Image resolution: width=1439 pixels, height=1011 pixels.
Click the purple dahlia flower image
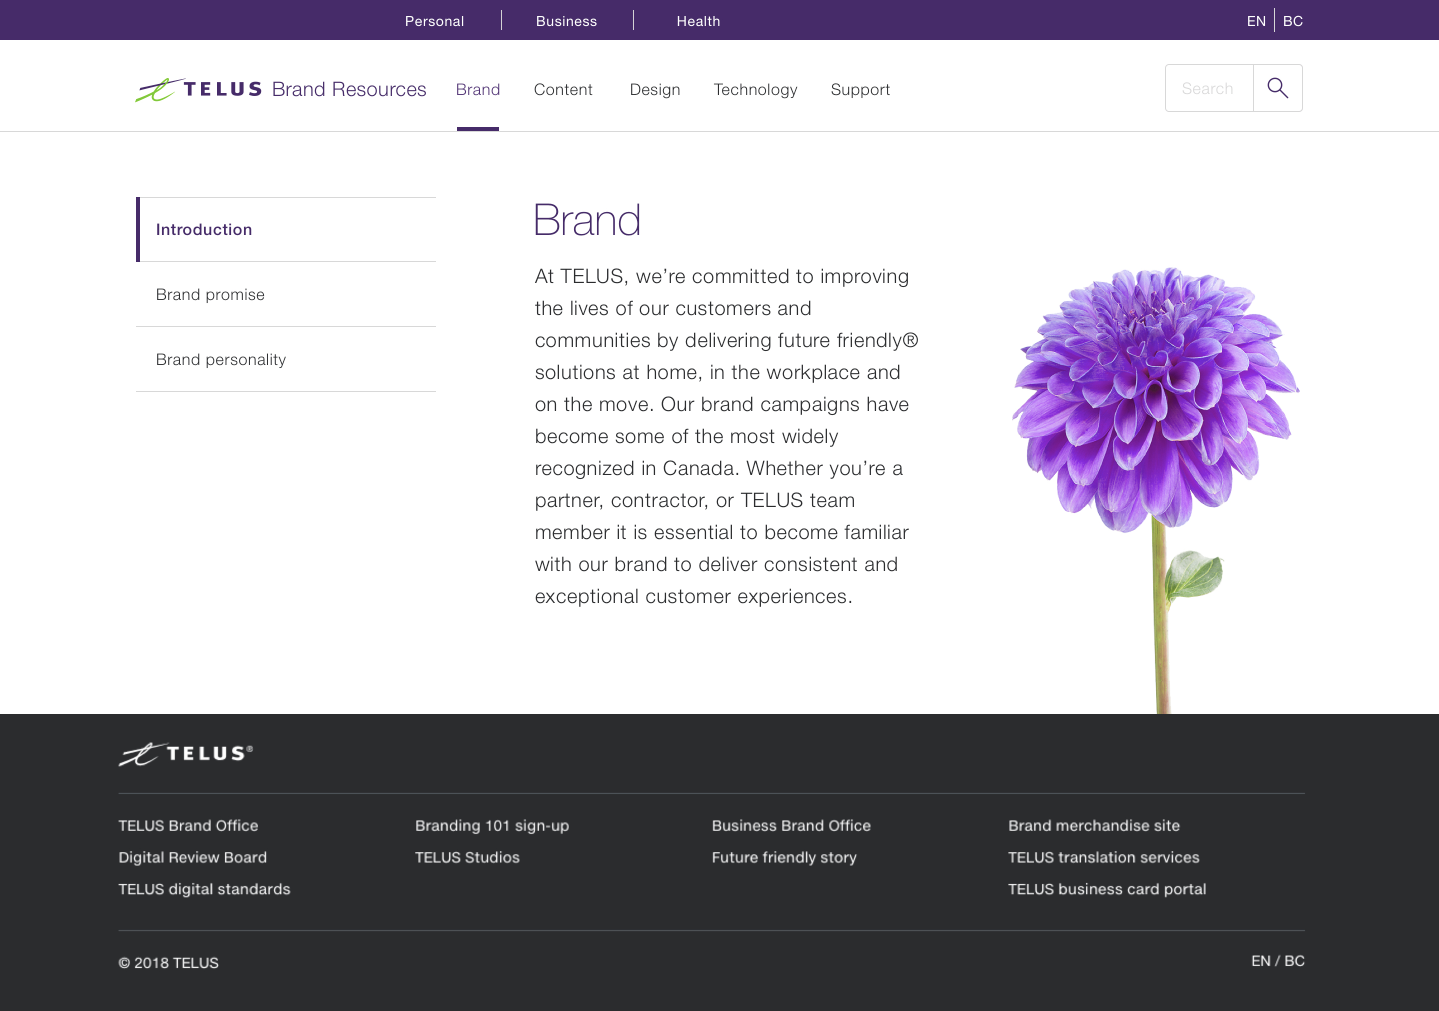pos(1156,489)
